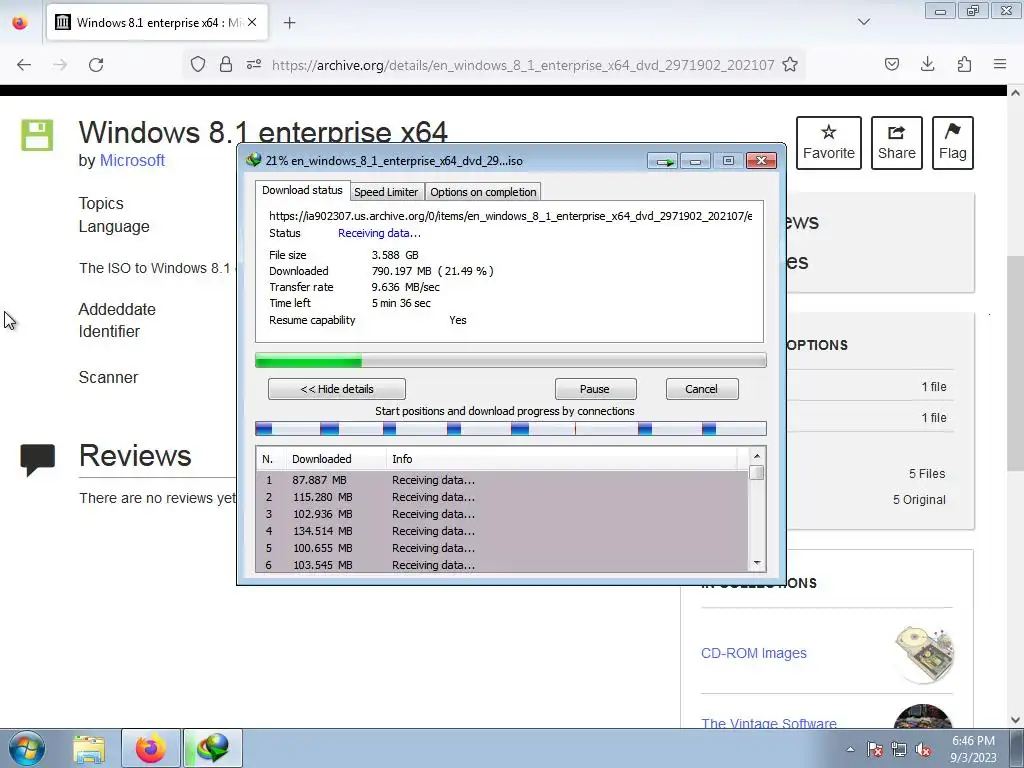1024x768 pixels.
Task: Click the Flag button
Action: 952,142
